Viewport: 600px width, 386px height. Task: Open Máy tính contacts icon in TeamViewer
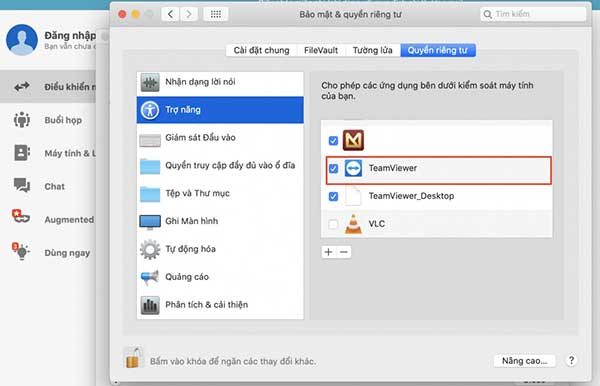tap(22, 153)
